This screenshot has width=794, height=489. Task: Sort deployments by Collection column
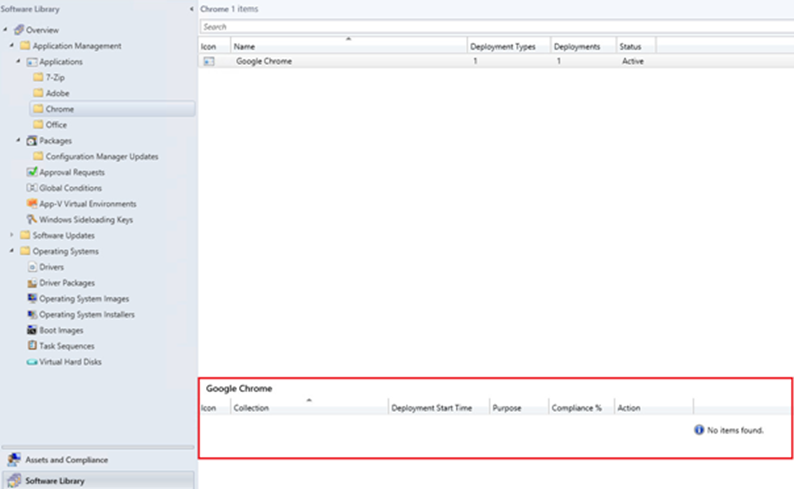point(309,408)
